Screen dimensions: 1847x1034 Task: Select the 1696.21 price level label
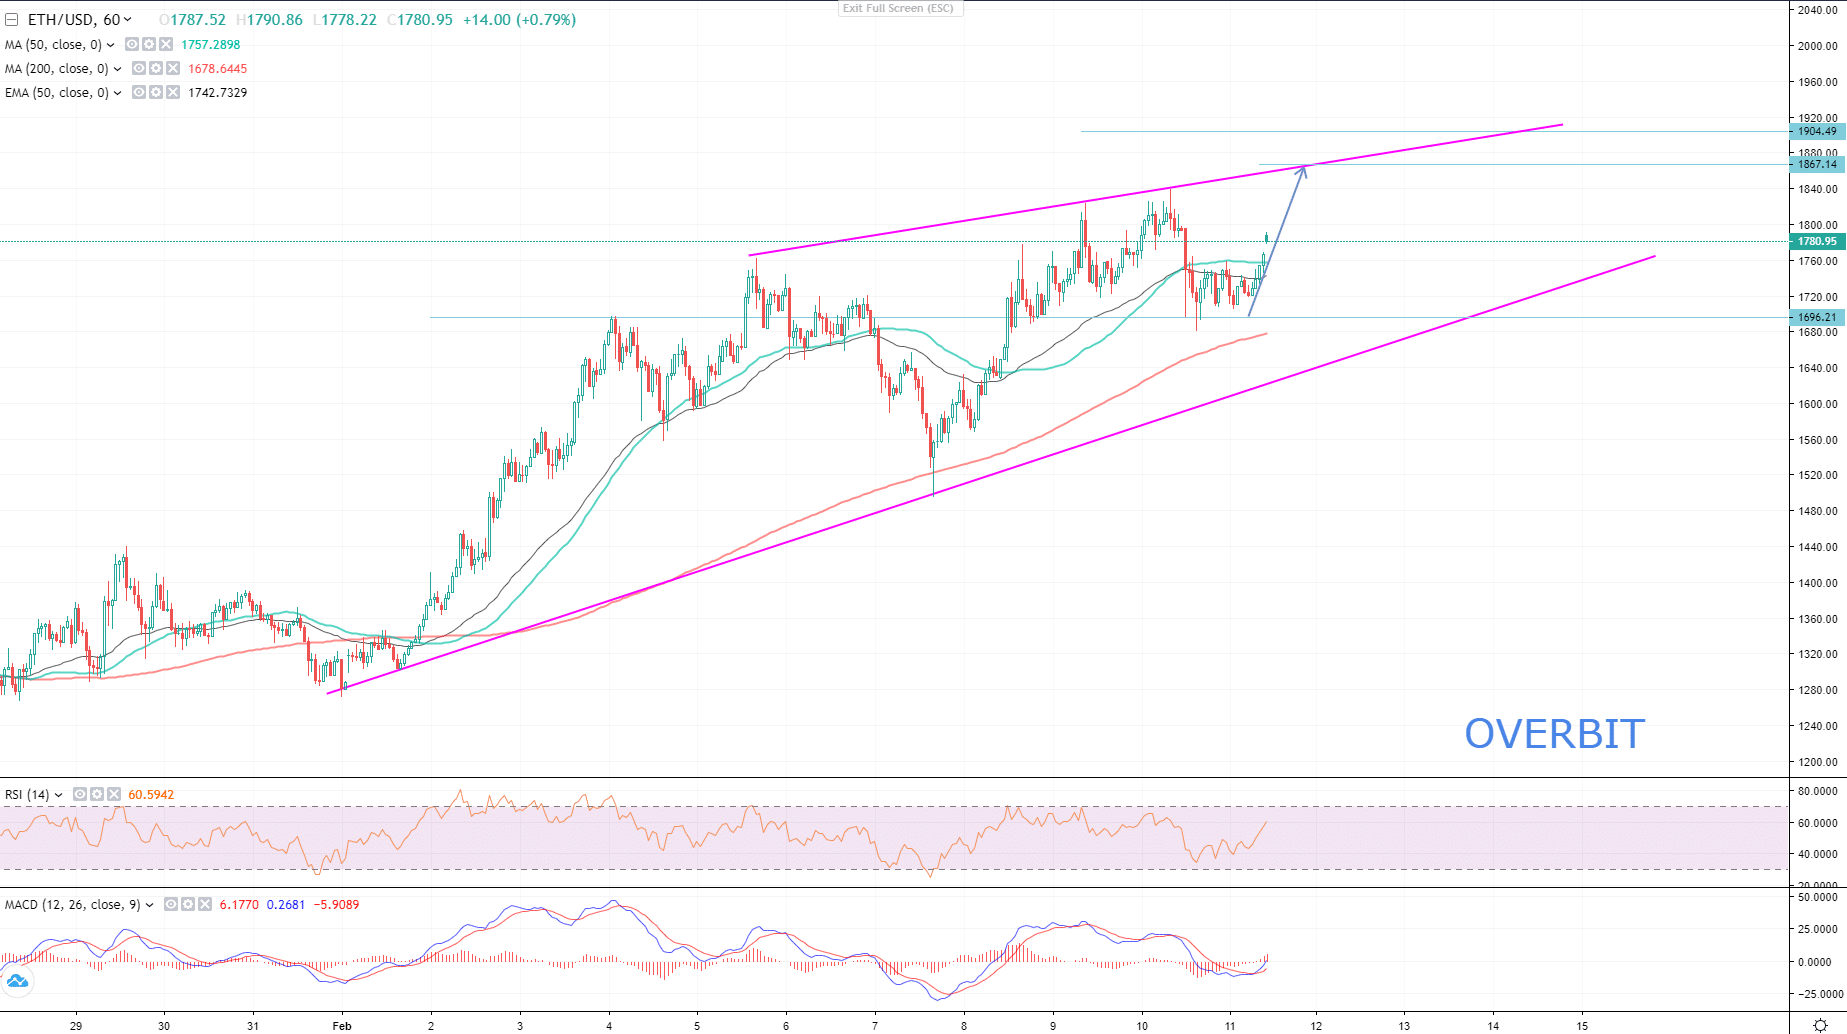click(1817, 318)
